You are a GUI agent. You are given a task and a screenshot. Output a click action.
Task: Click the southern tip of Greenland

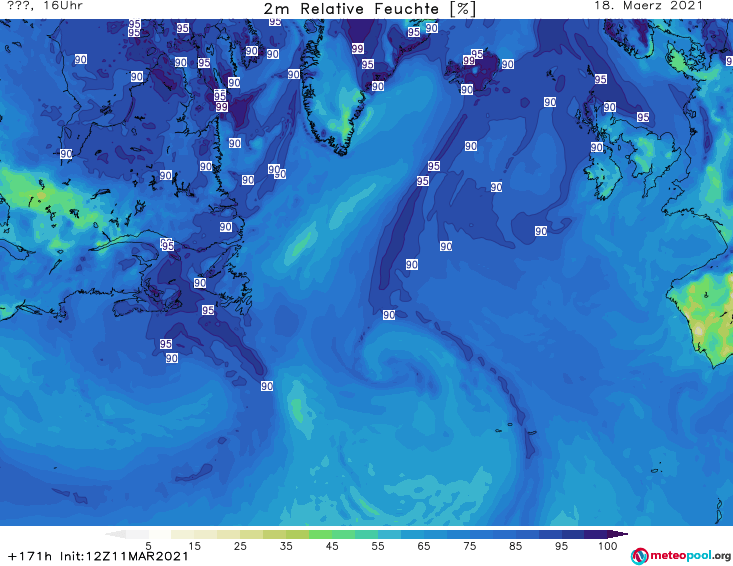[x=343, y=150]
